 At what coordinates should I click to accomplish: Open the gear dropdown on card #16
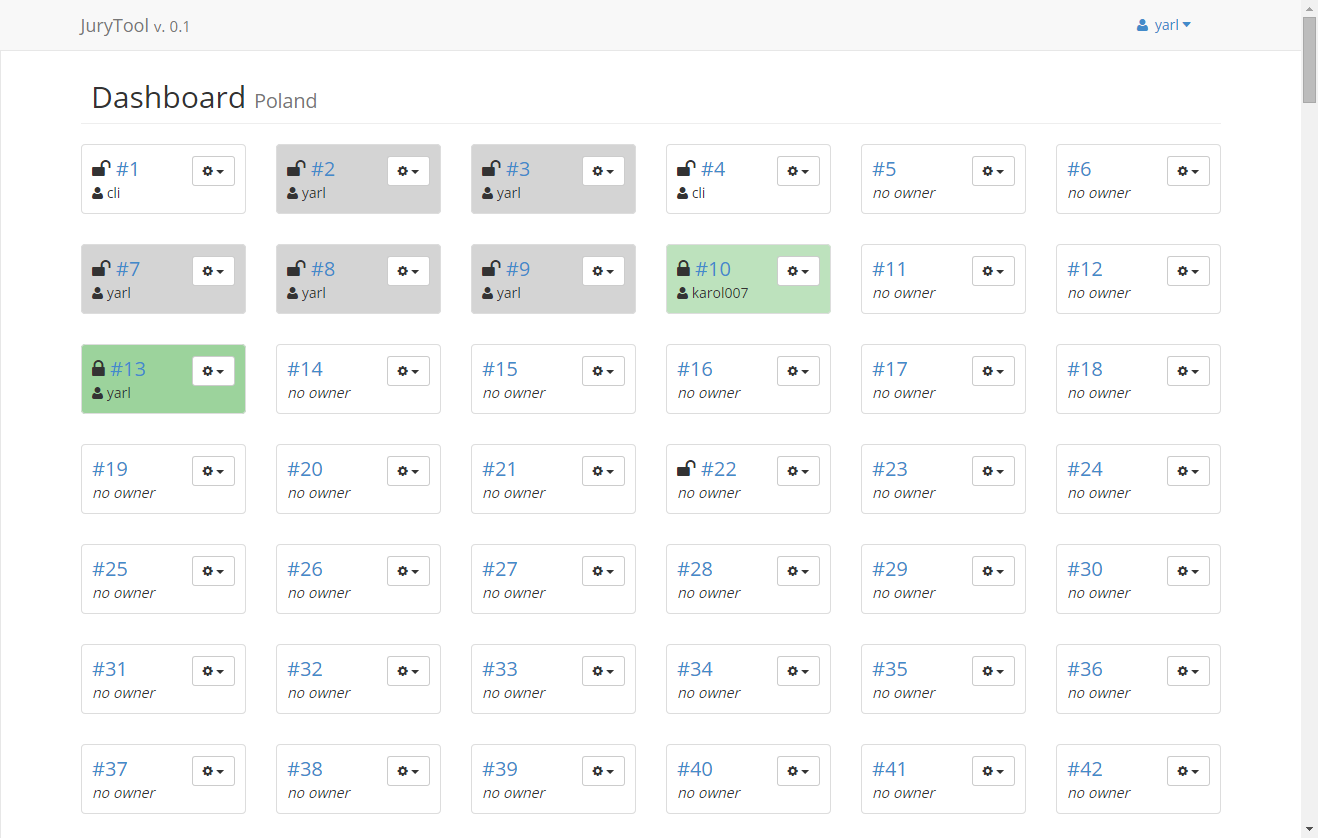(798, 371)
